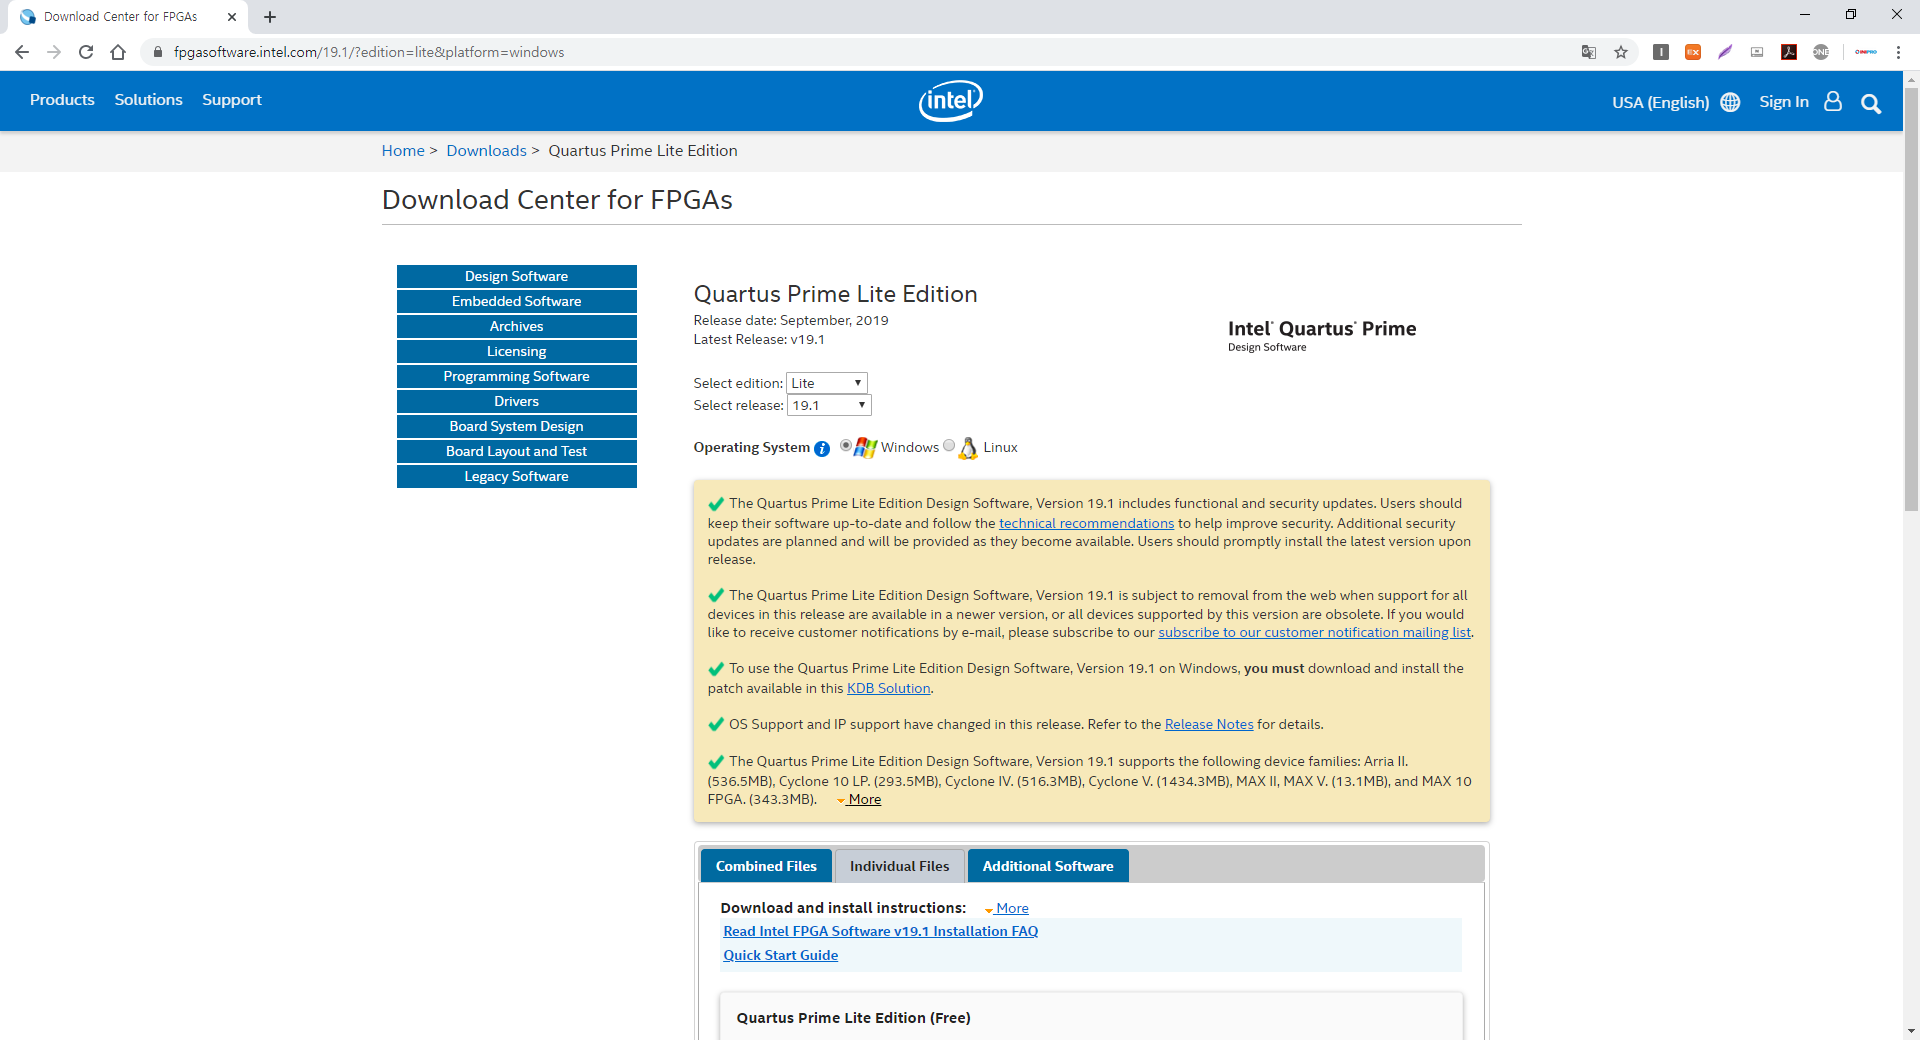Select the Windows operating system radio button
The height and width of the screenshot is (1040, 1920).
[846, 446]
